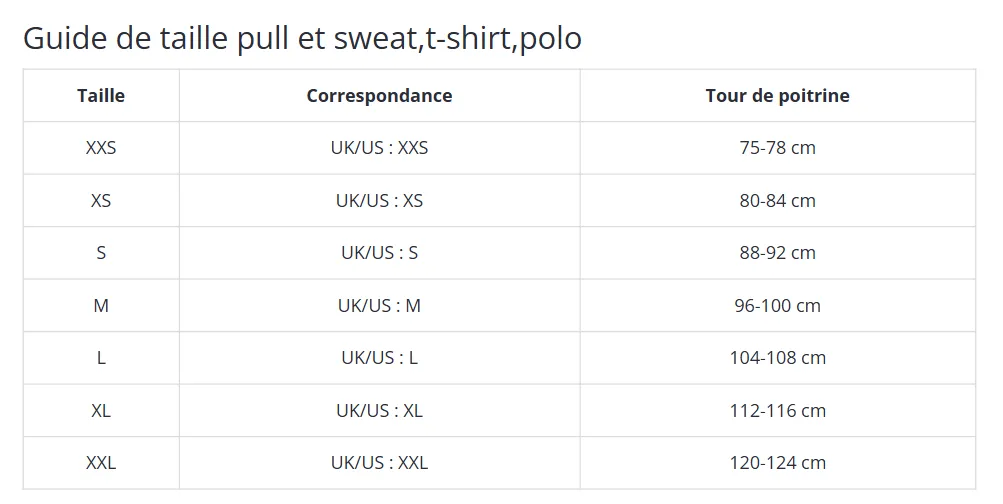The height and width of the screenshot is (504, 1003).
Task: Click the '96-100 cm' chest measurement
Action: pos(777,306)
